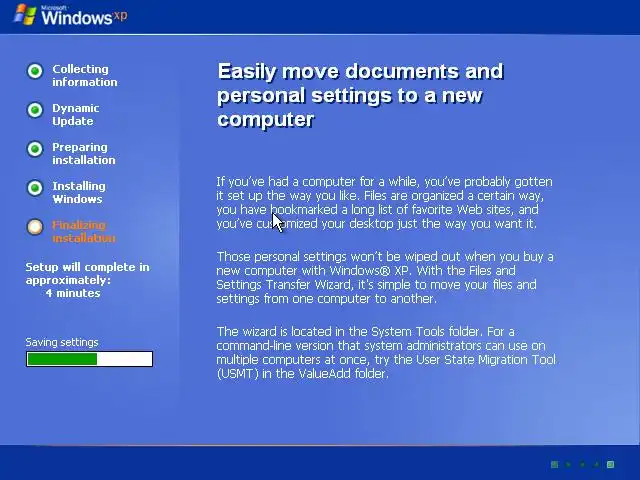Click the orange "Finalizing installation" label
Screen dimensions: 640x480
tap(84, 231)
